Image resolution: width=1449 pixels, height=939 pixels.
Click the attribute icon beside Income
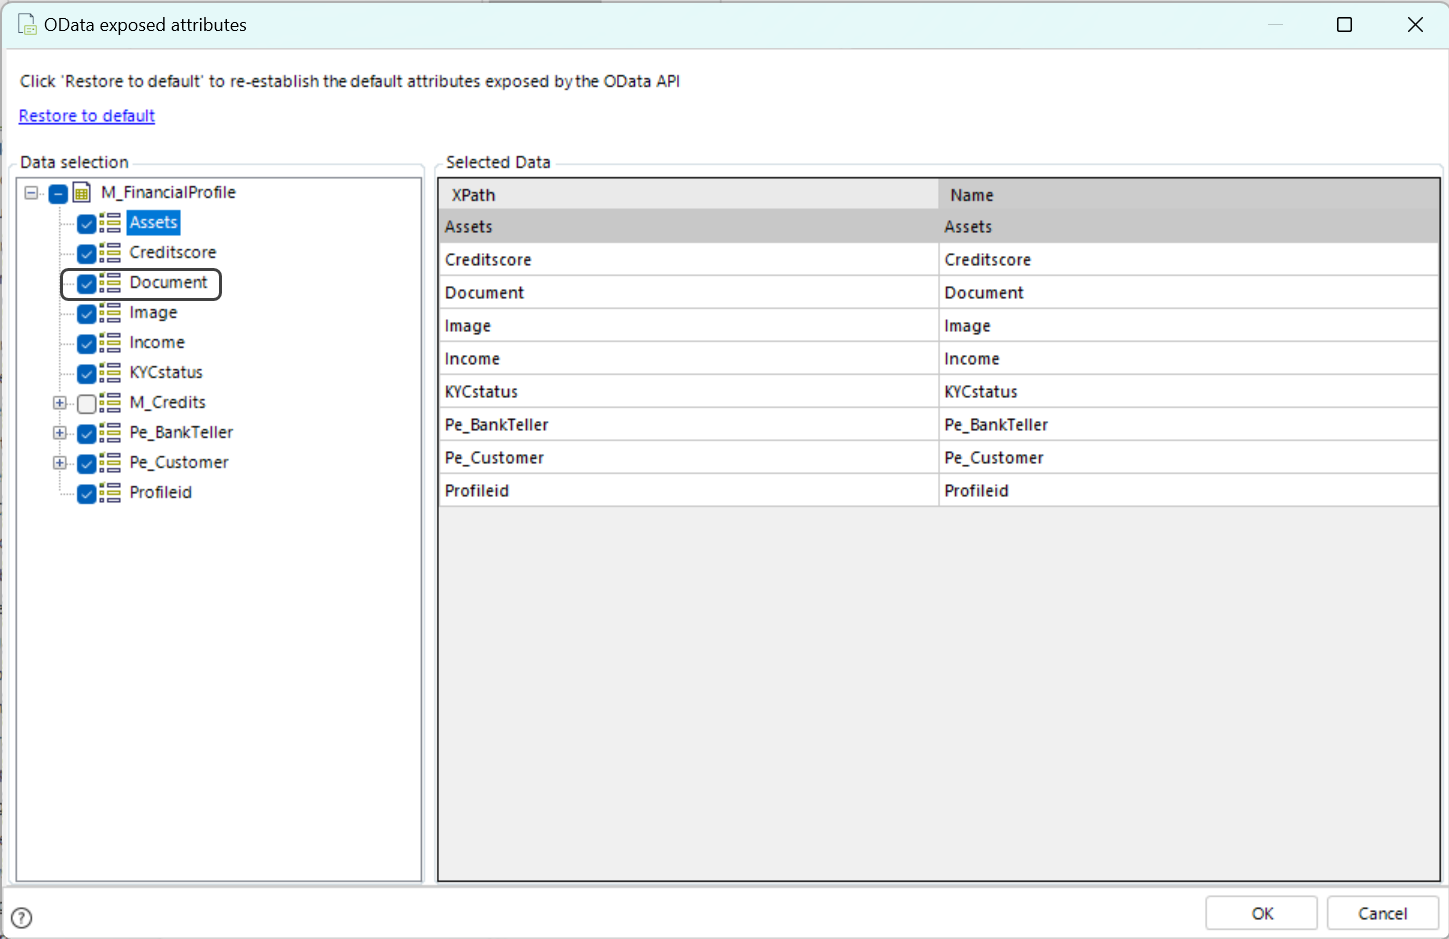[x=110, y=343]
